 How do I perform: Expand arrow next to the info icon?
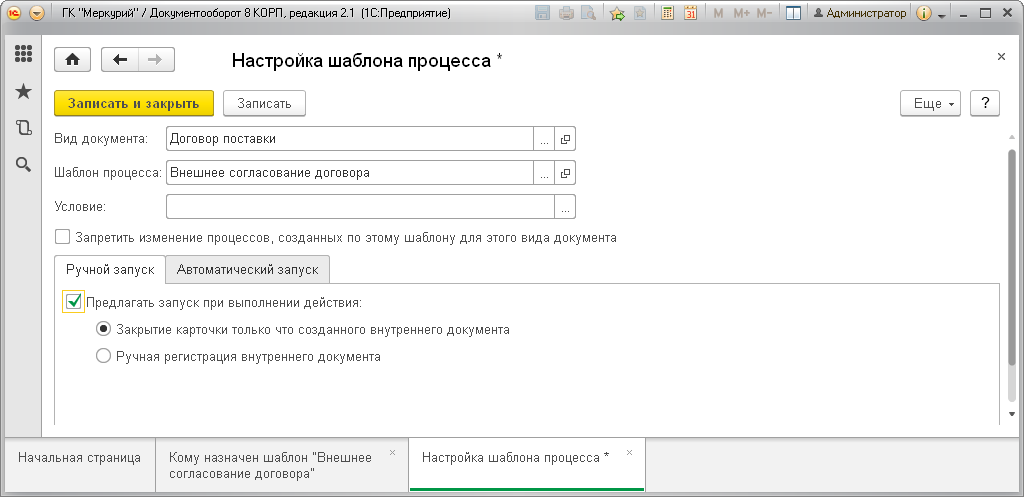pyautogui.click(x=942, y=15)
